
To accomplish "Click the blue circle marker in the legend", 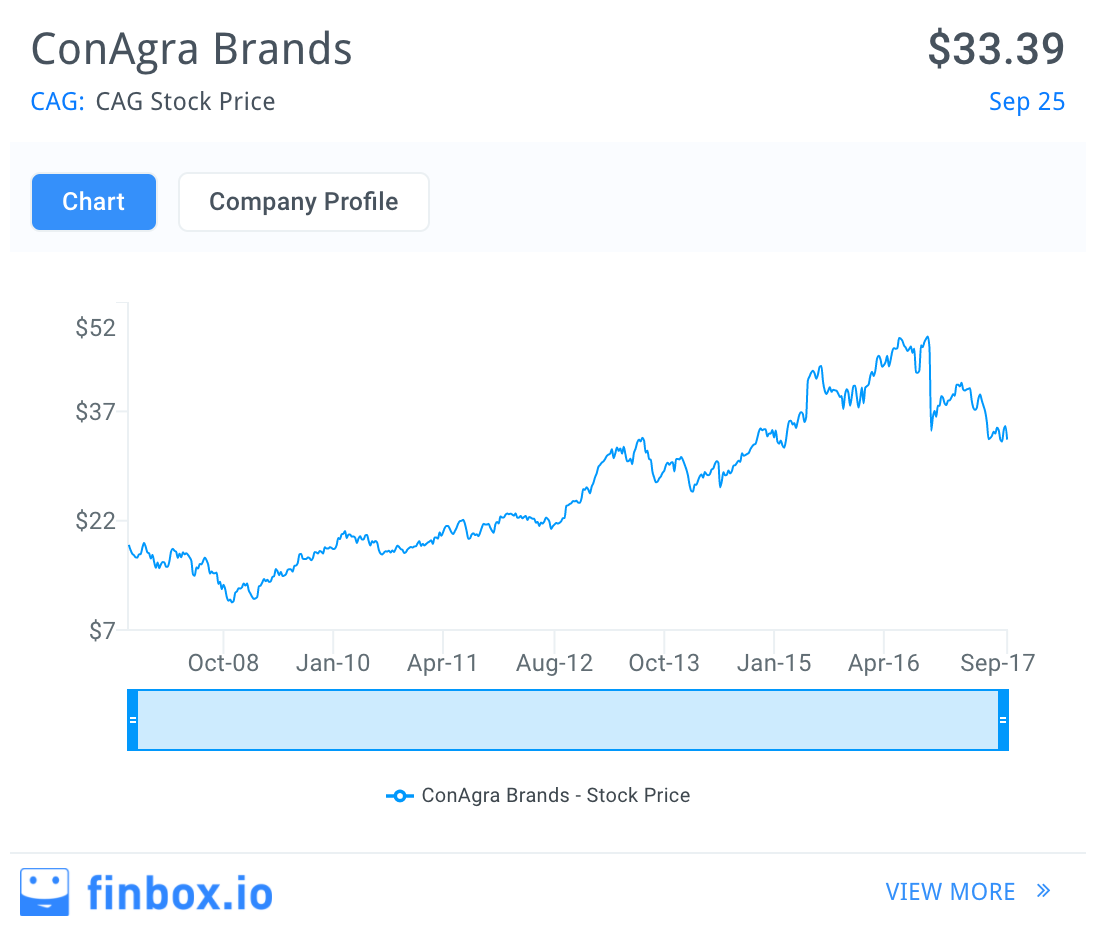I will point(400,795).
